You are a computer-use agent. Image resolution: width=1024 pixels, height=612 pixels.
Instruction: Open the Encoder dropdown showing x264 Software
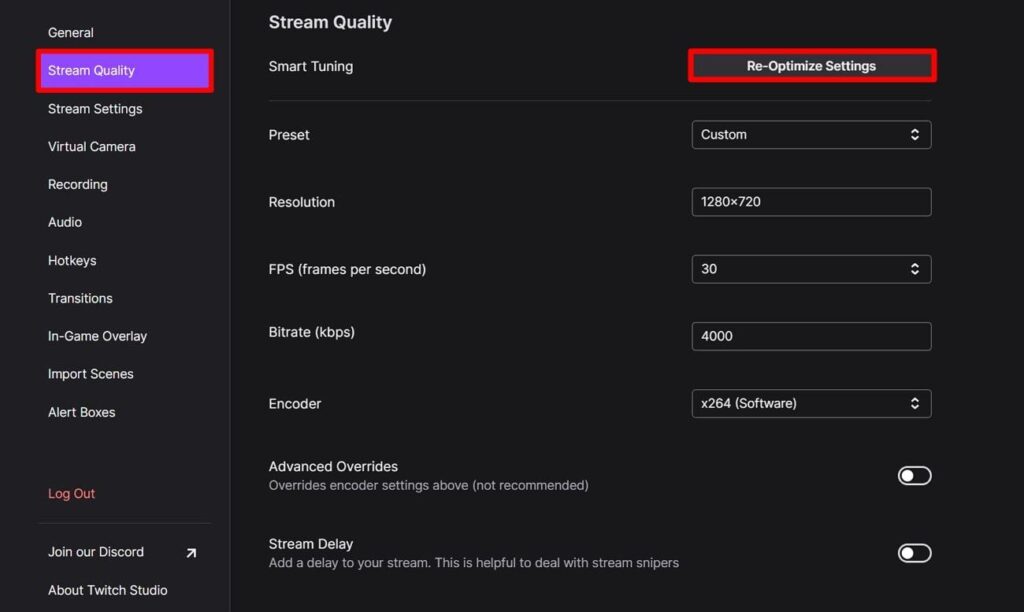click(811, 403)
